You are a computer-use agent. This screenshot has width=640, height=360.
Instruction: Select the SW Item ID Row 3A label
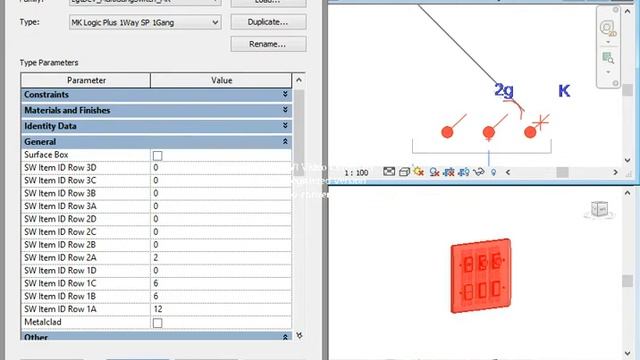60,206
